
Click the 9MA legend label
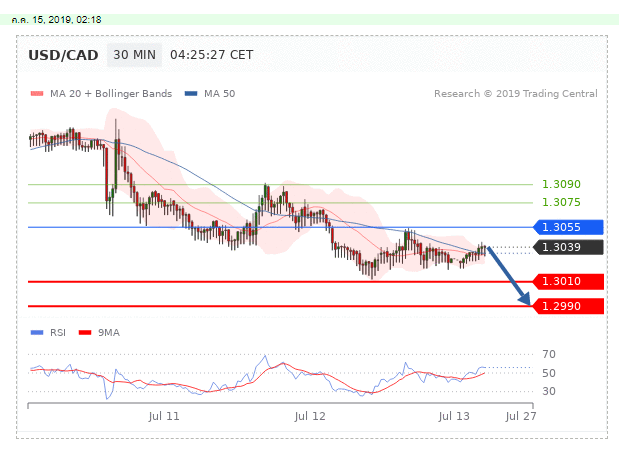(109, 333)
